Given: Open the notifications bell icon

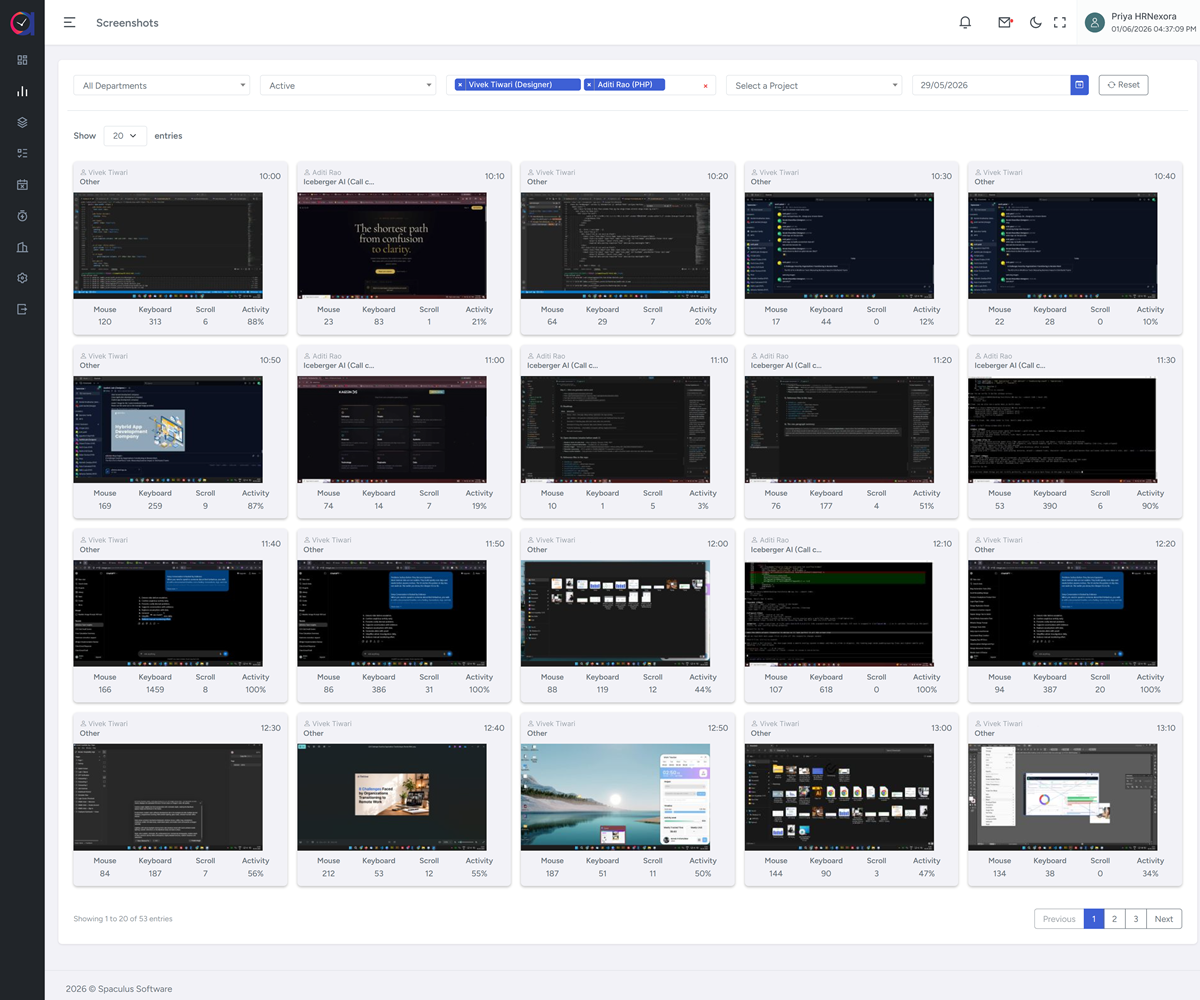Looking at the screenshot, I should tap(965, 22).
